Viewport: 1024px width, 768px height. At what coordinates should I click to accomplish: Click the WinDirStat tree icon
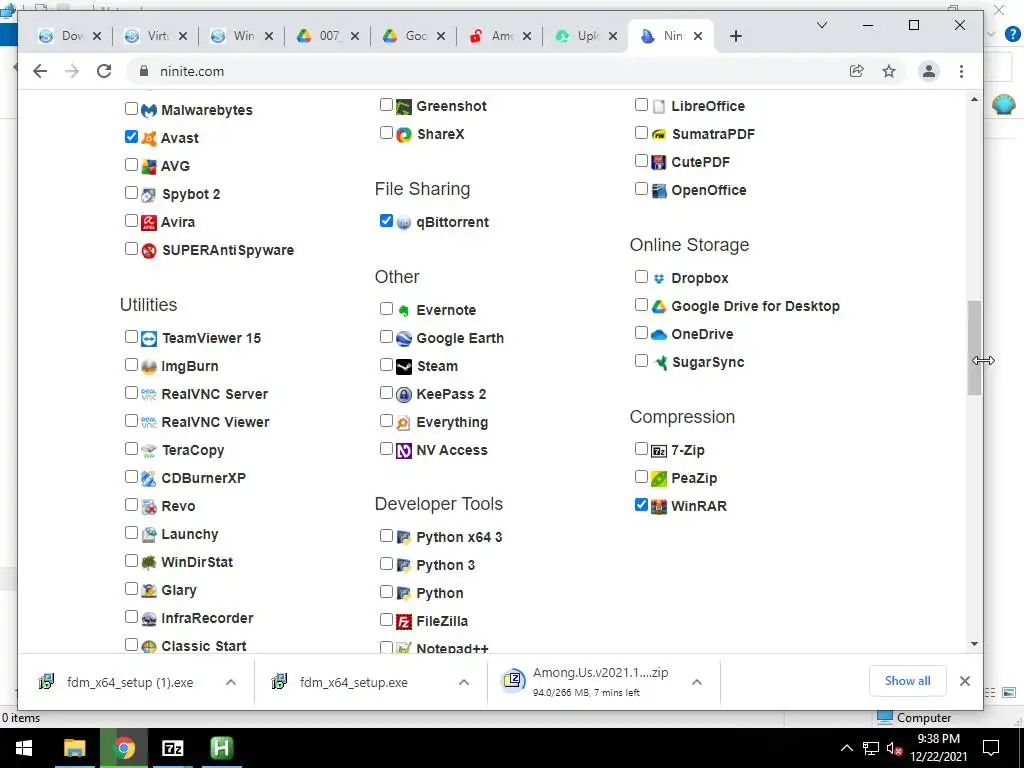pyautogui.click(x=149, y=562)
